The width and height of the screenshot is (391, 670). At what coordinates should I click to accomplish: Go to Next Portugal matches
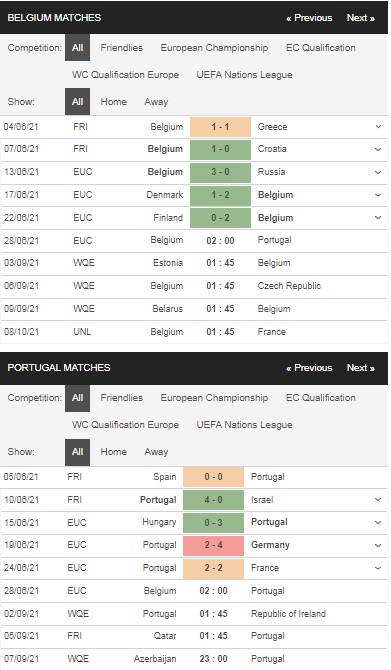tap(361, 368)
